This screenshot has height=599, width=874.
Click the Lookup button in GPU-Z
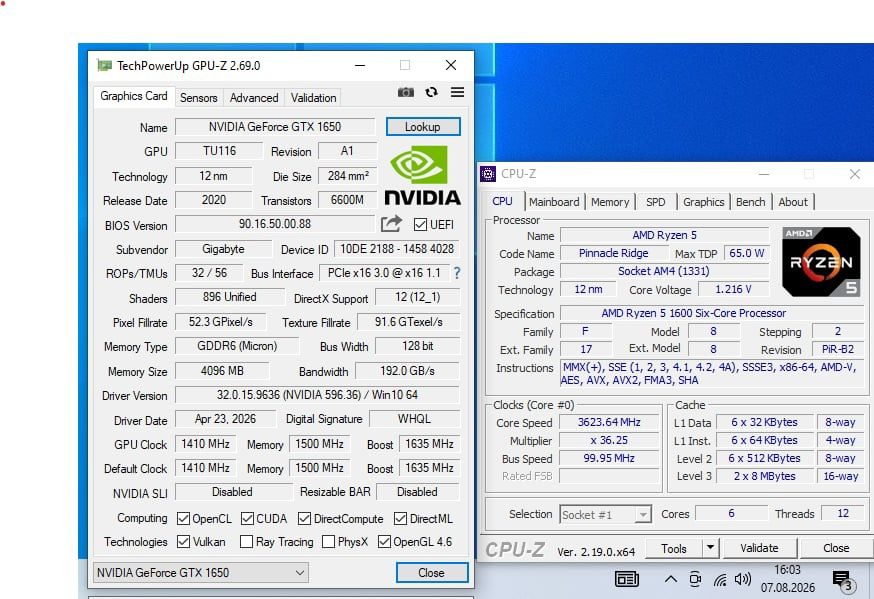click(x=423, y=126)
